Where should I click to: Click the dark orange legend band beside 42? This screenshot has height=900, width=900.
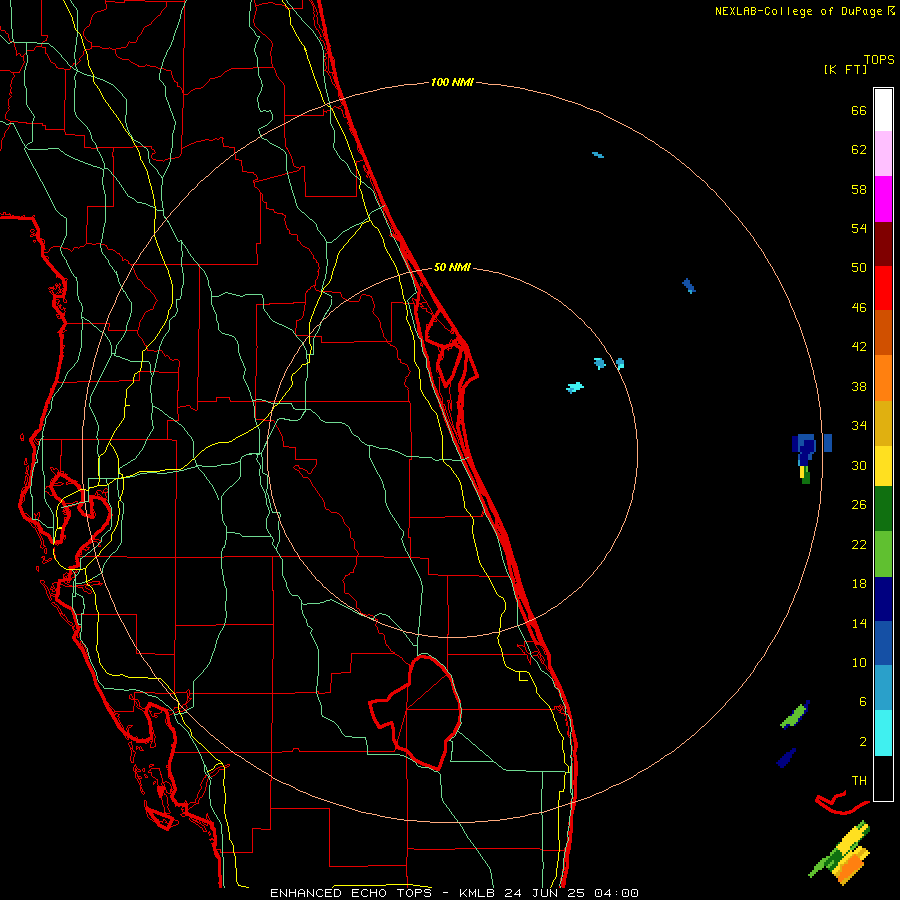click(x=883, y=332)
